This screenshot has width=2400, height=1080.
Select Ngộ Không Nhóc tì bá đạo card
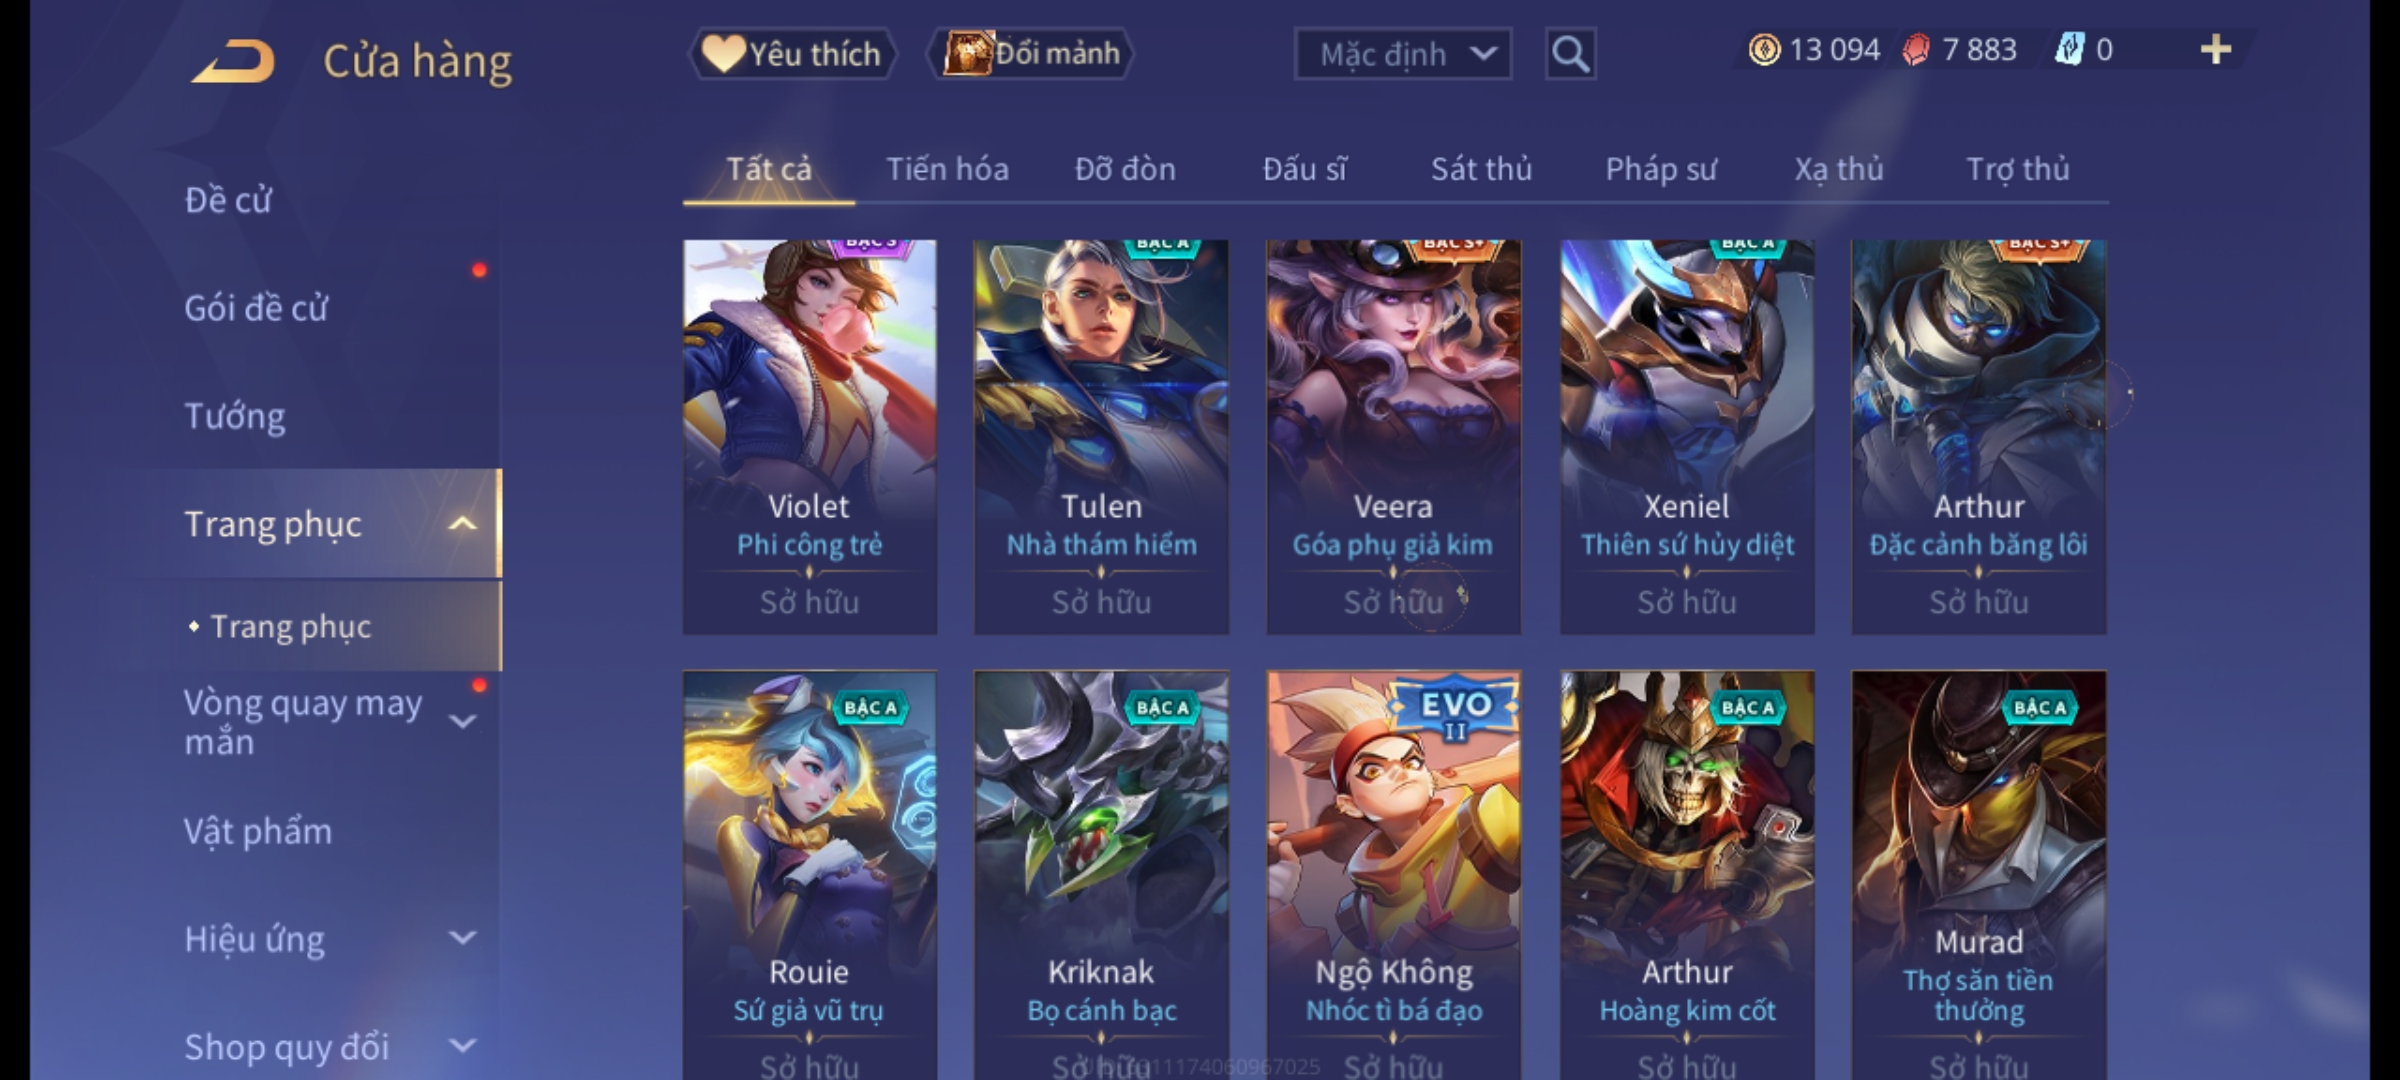point(1394,875)
